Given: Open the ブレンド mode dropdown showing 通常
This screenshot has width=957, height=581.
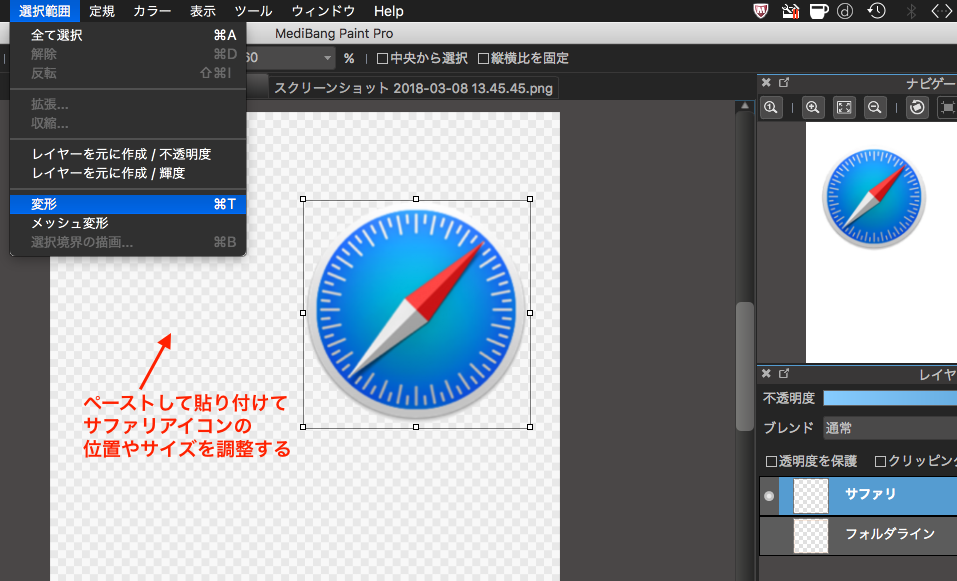Looking at the screenshot, I should click(x=890, y=428).
